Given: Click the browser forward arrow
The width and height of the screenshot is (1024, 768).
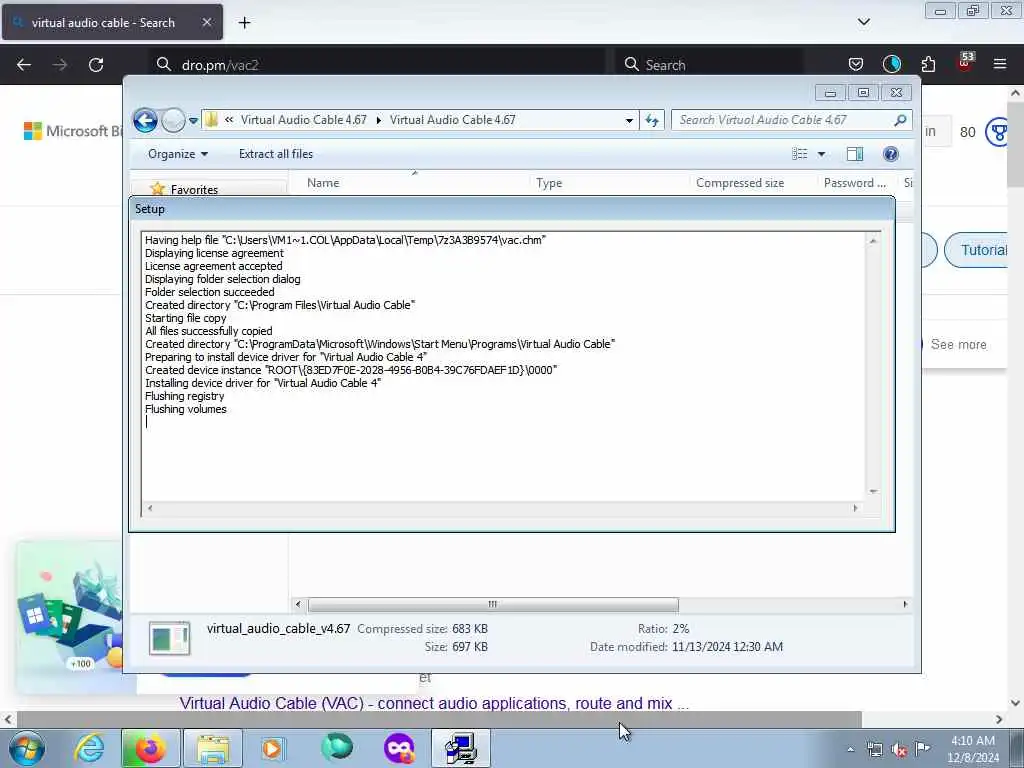Looking at the screenshot, I should [60, 65].
